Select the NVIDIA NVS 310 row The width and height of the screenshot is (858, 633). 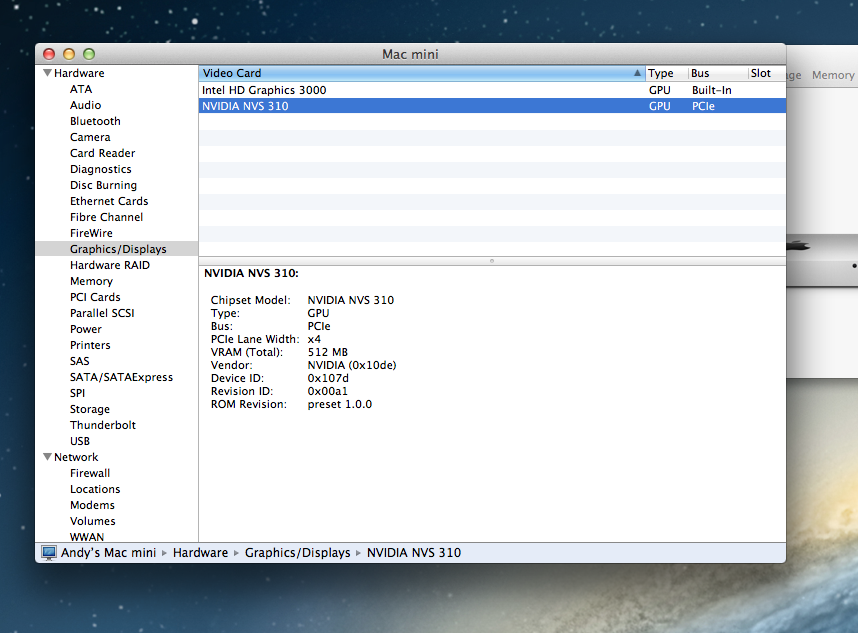click(x=492, y=106)
